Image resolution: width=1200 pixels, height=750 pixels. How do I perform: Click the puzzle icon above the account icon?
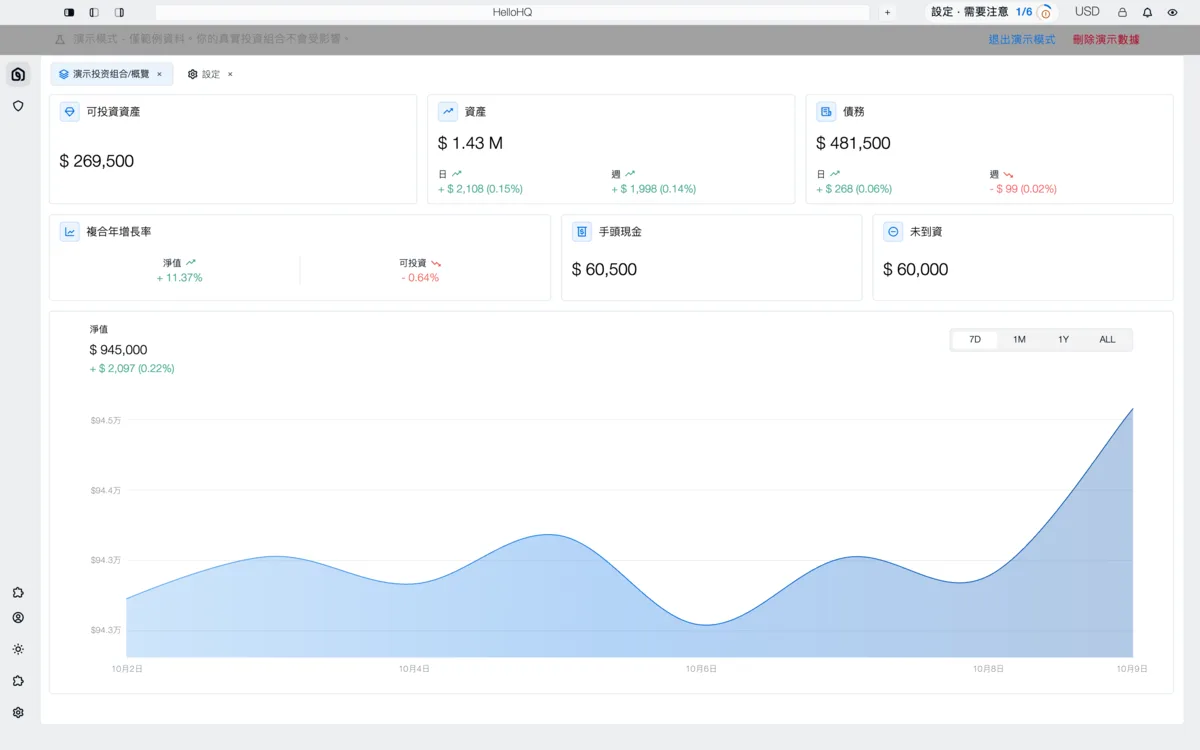pyautogui.click(x=17, y=593)
